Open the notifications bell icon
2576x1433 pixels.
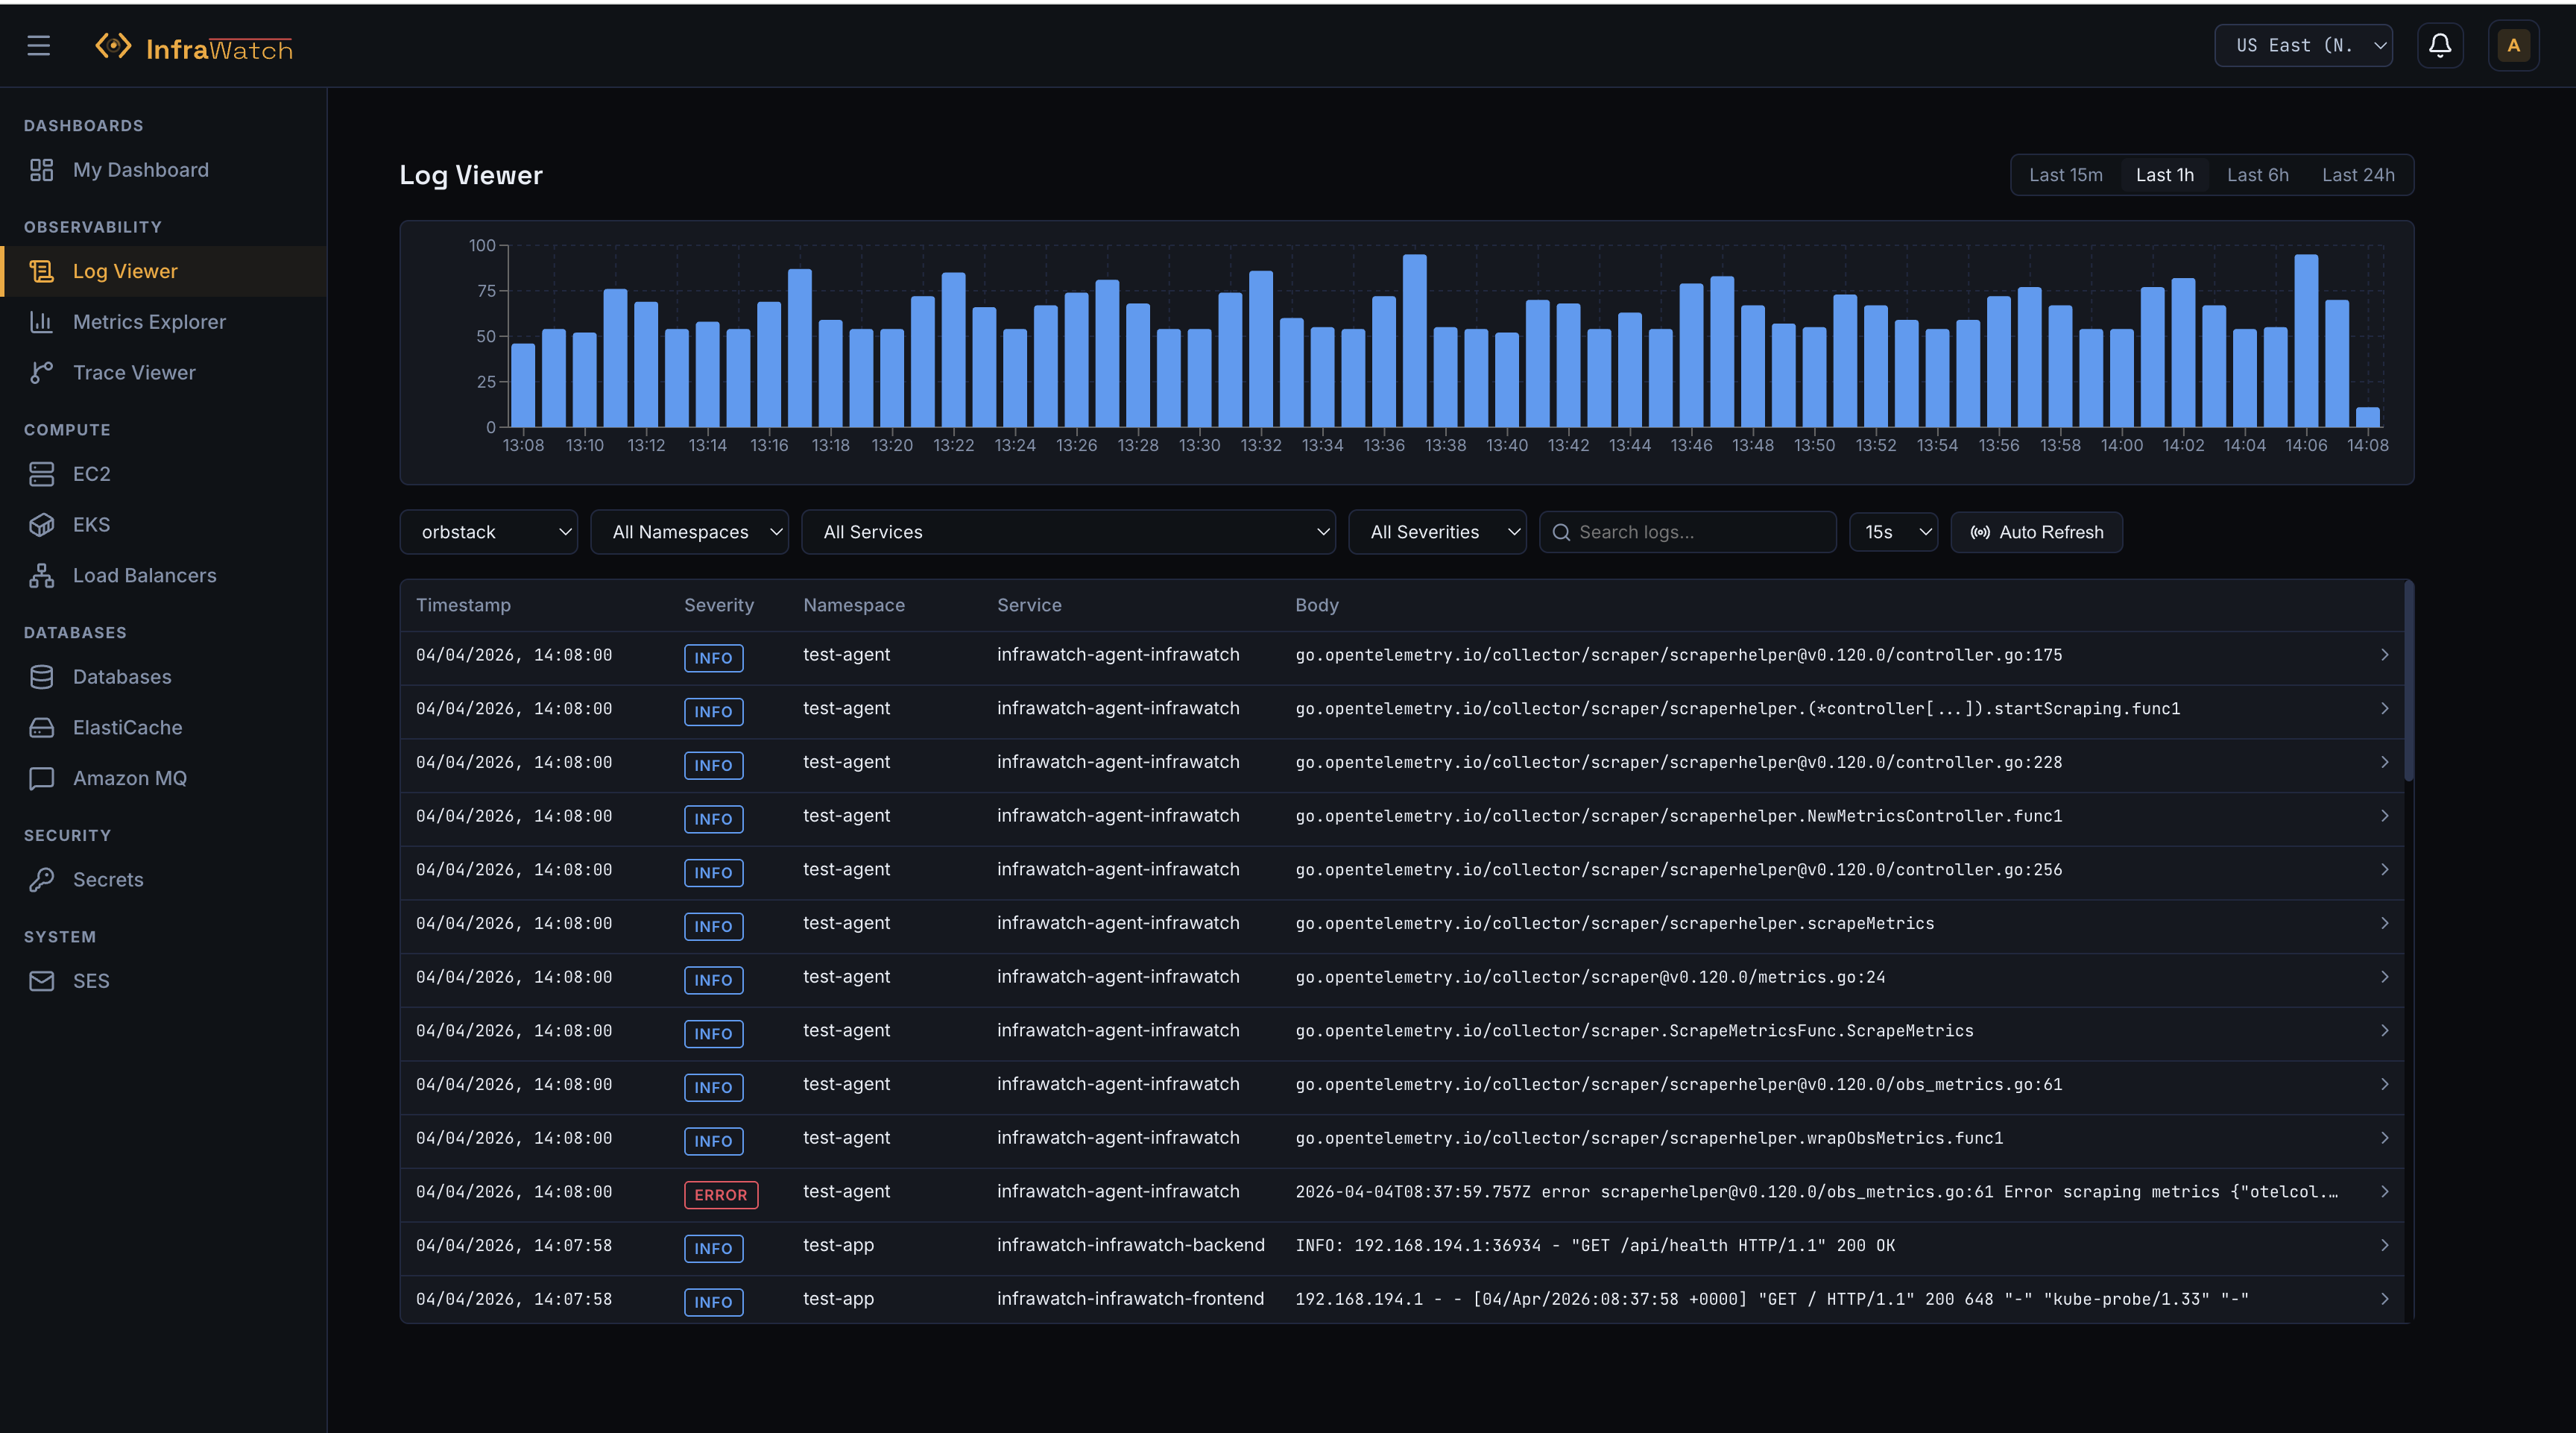[2440, 45]
